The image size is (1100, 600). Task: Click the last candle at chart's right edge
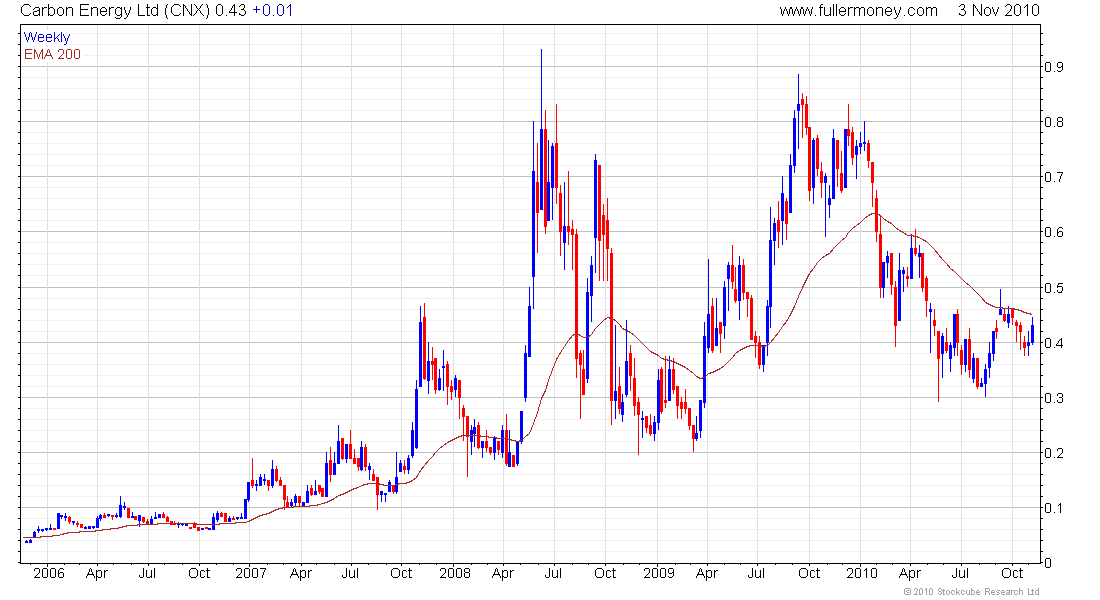tap(1032, 330)
